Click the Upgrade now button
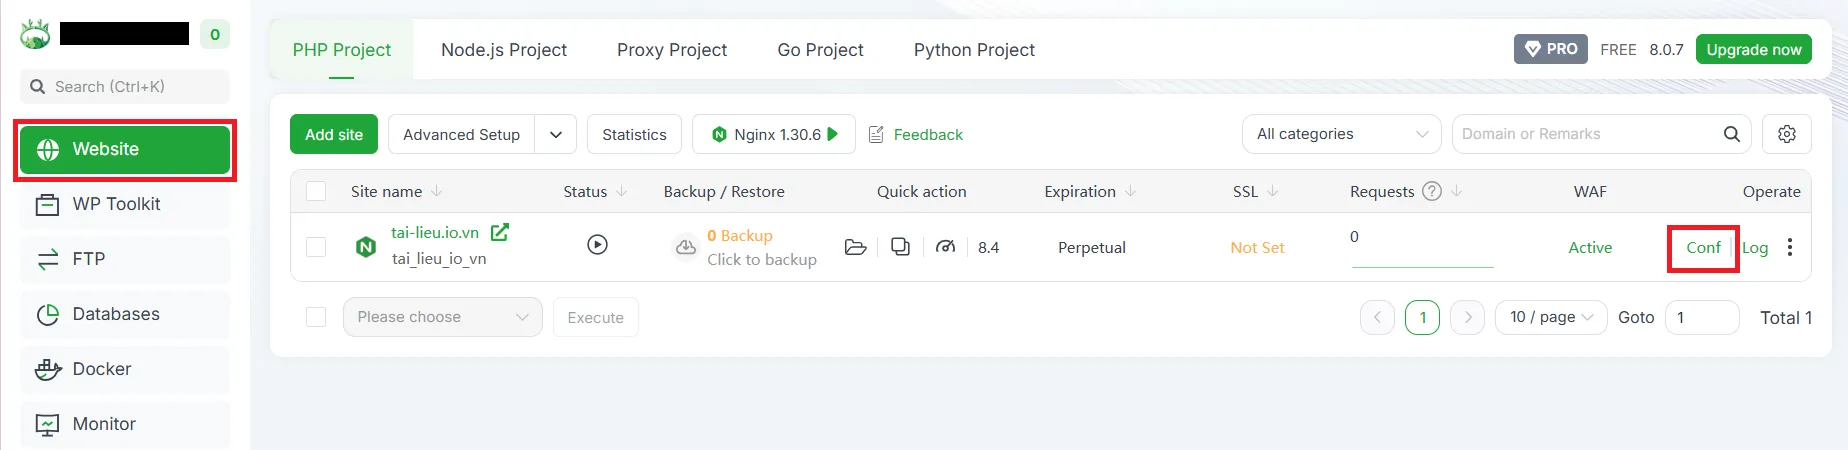Image resolution: width=1848 pixels, height=450 pixels. coord(1754,49)
